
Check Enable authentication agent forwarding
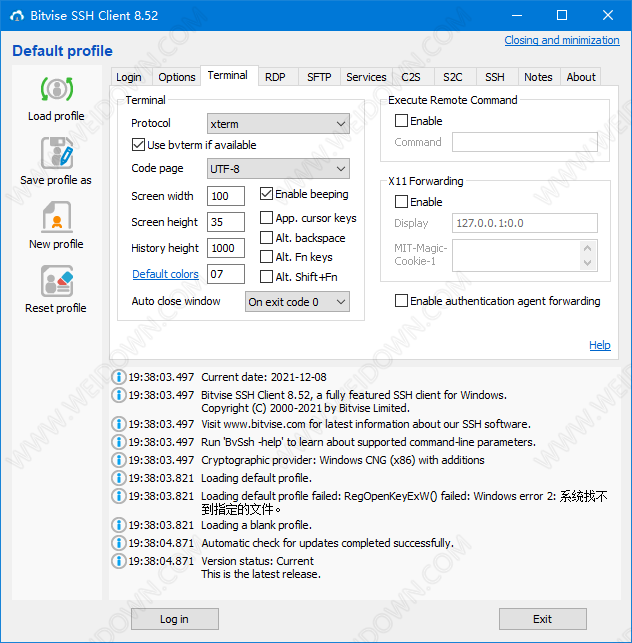pyautogui.click(x=401, y=301)
